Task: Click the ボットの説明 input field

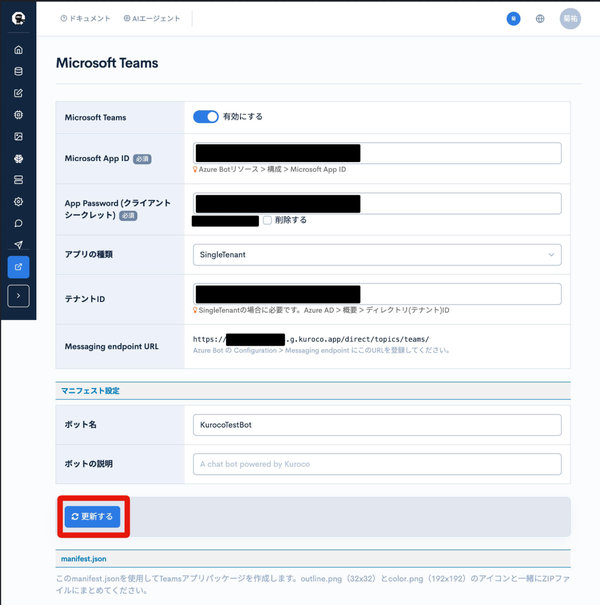Action: click(377, 464)
